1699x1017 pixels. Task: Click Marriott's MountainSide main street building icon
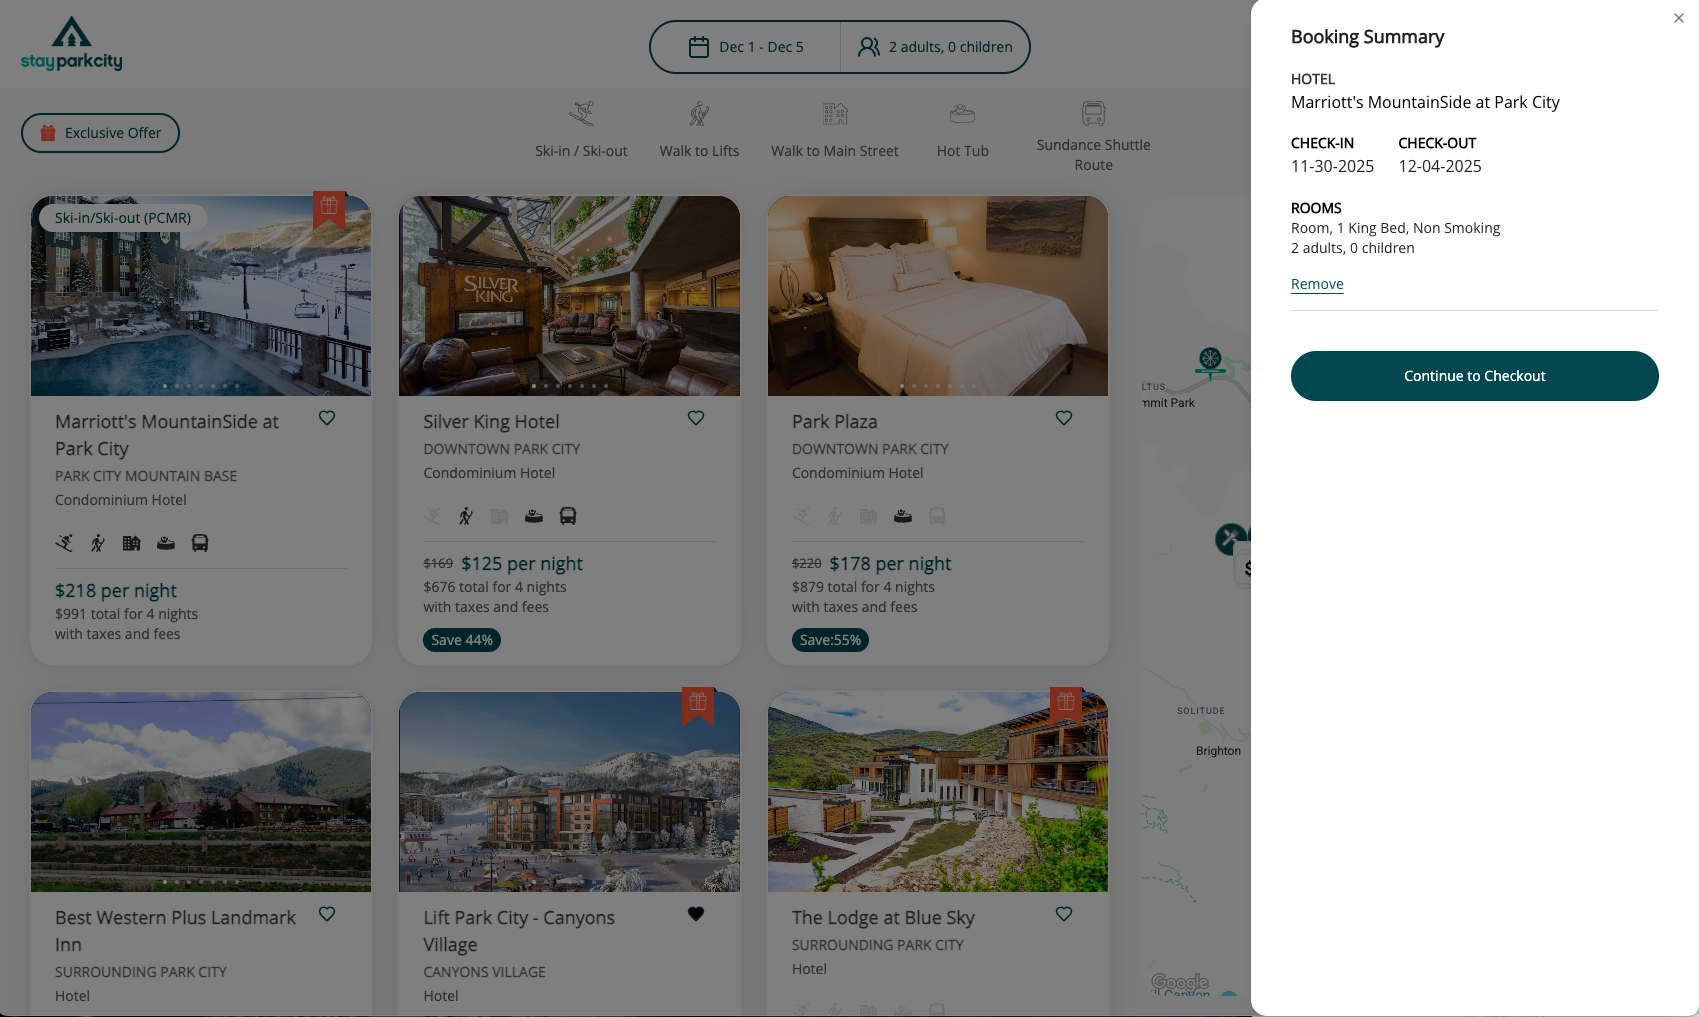[132, 543]
